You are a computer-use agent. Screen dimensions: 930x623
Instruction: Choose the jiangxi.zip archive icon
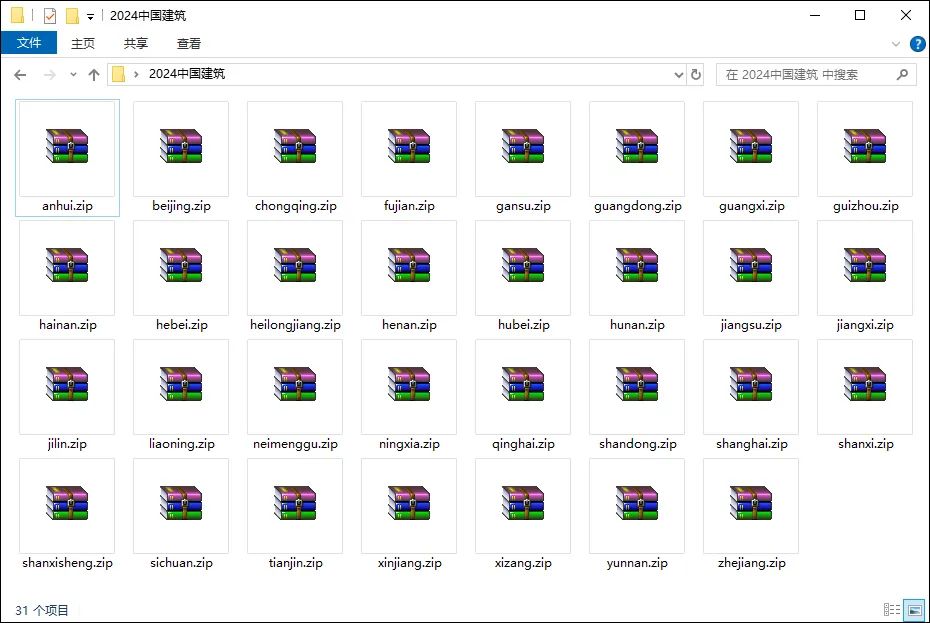pyautogui.click(x=864, y=265)
